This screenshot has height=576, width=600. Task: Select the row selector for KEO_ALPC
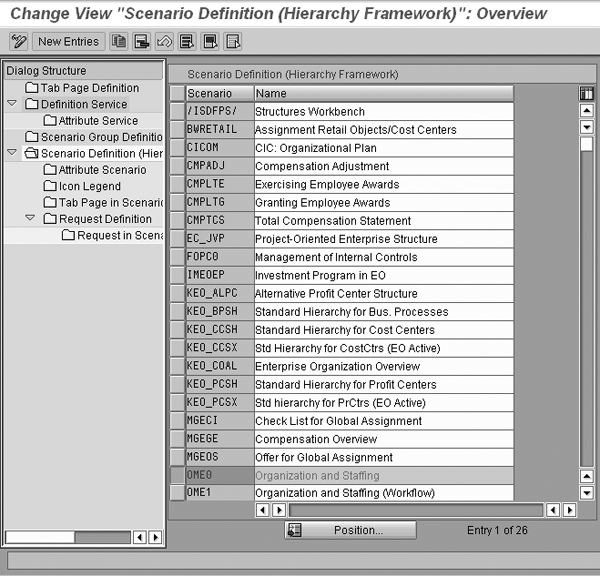pos(177,294)
